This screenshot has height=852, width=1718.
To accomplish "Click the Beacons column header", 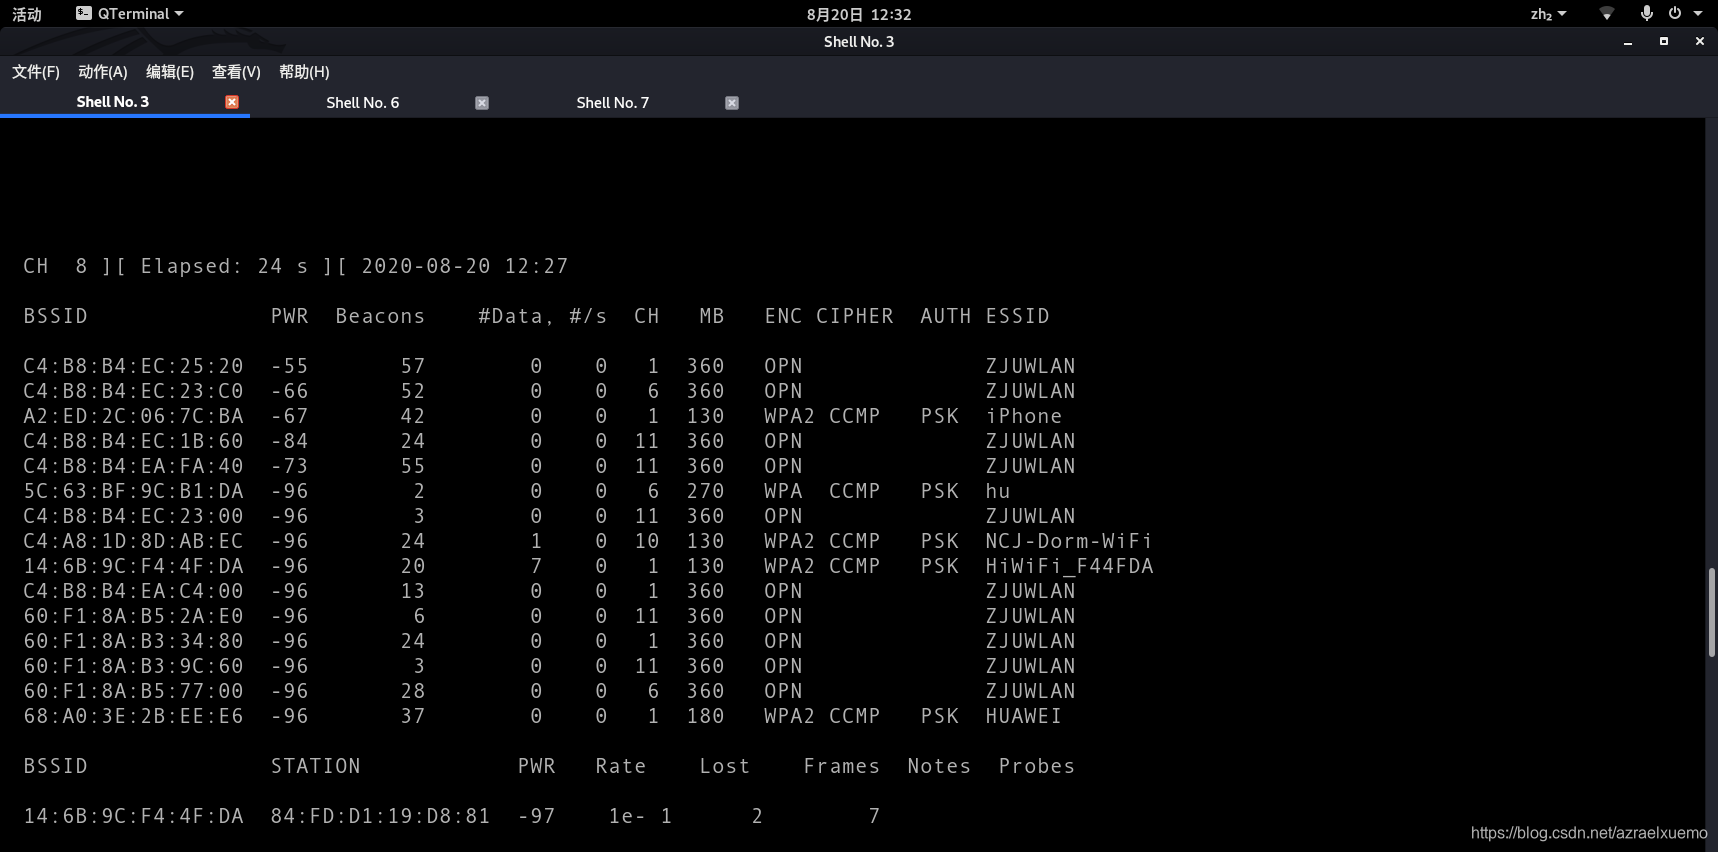I will pos(380,316).
